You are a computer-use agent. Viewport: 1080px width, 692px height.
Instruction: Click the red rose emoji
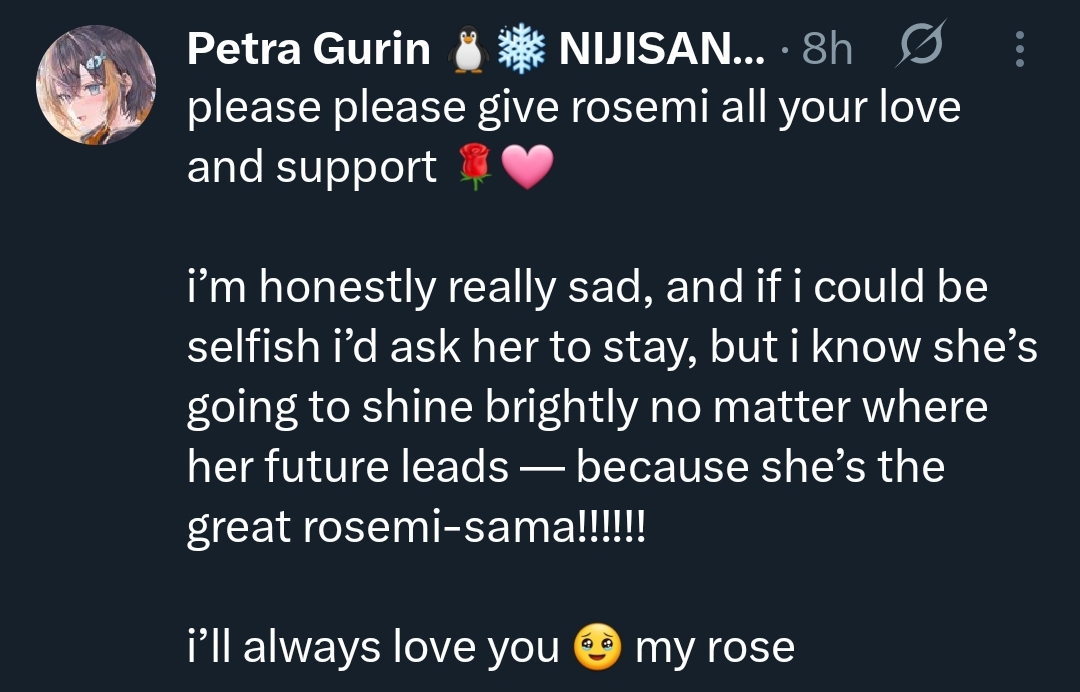[x=474, y=166]
